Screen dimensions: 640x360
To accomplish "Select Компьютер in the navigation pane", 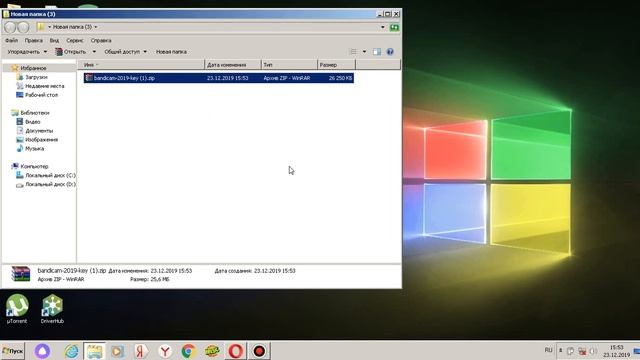I will [34, 167].
